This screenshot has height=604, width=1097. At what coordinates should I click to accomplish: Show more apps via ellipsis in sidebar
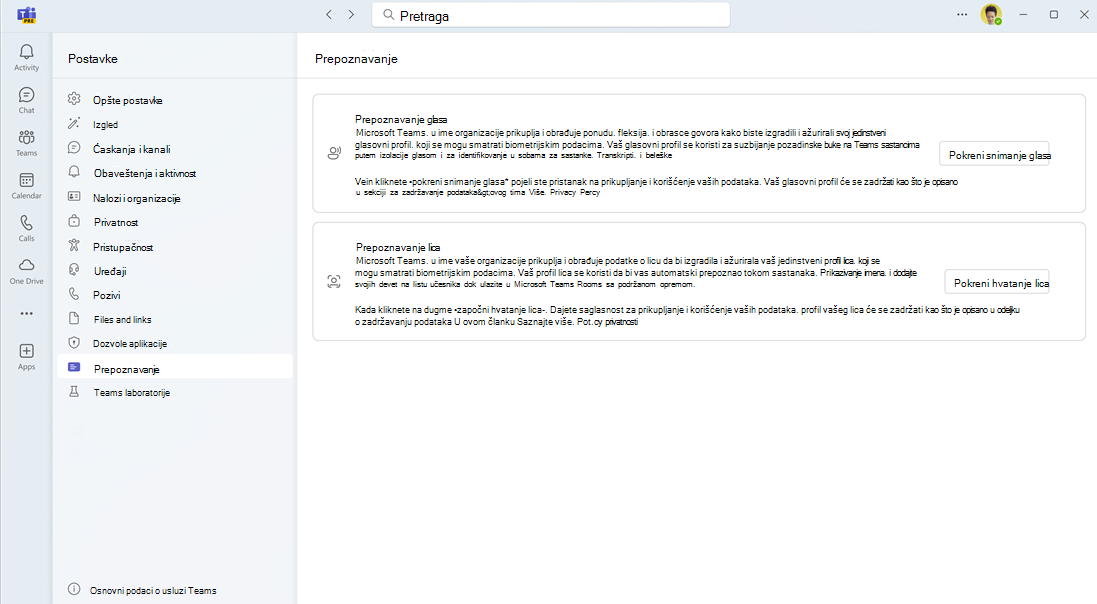27,314
